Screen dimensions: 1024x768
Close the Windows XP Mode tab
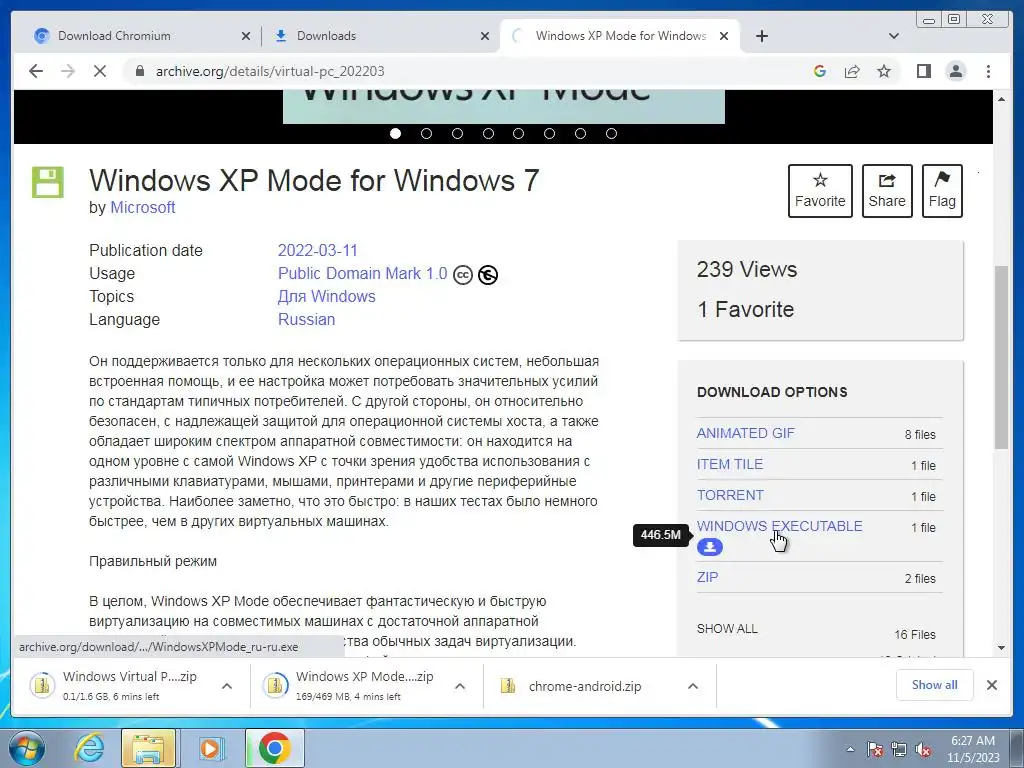[x=724, y=36]
